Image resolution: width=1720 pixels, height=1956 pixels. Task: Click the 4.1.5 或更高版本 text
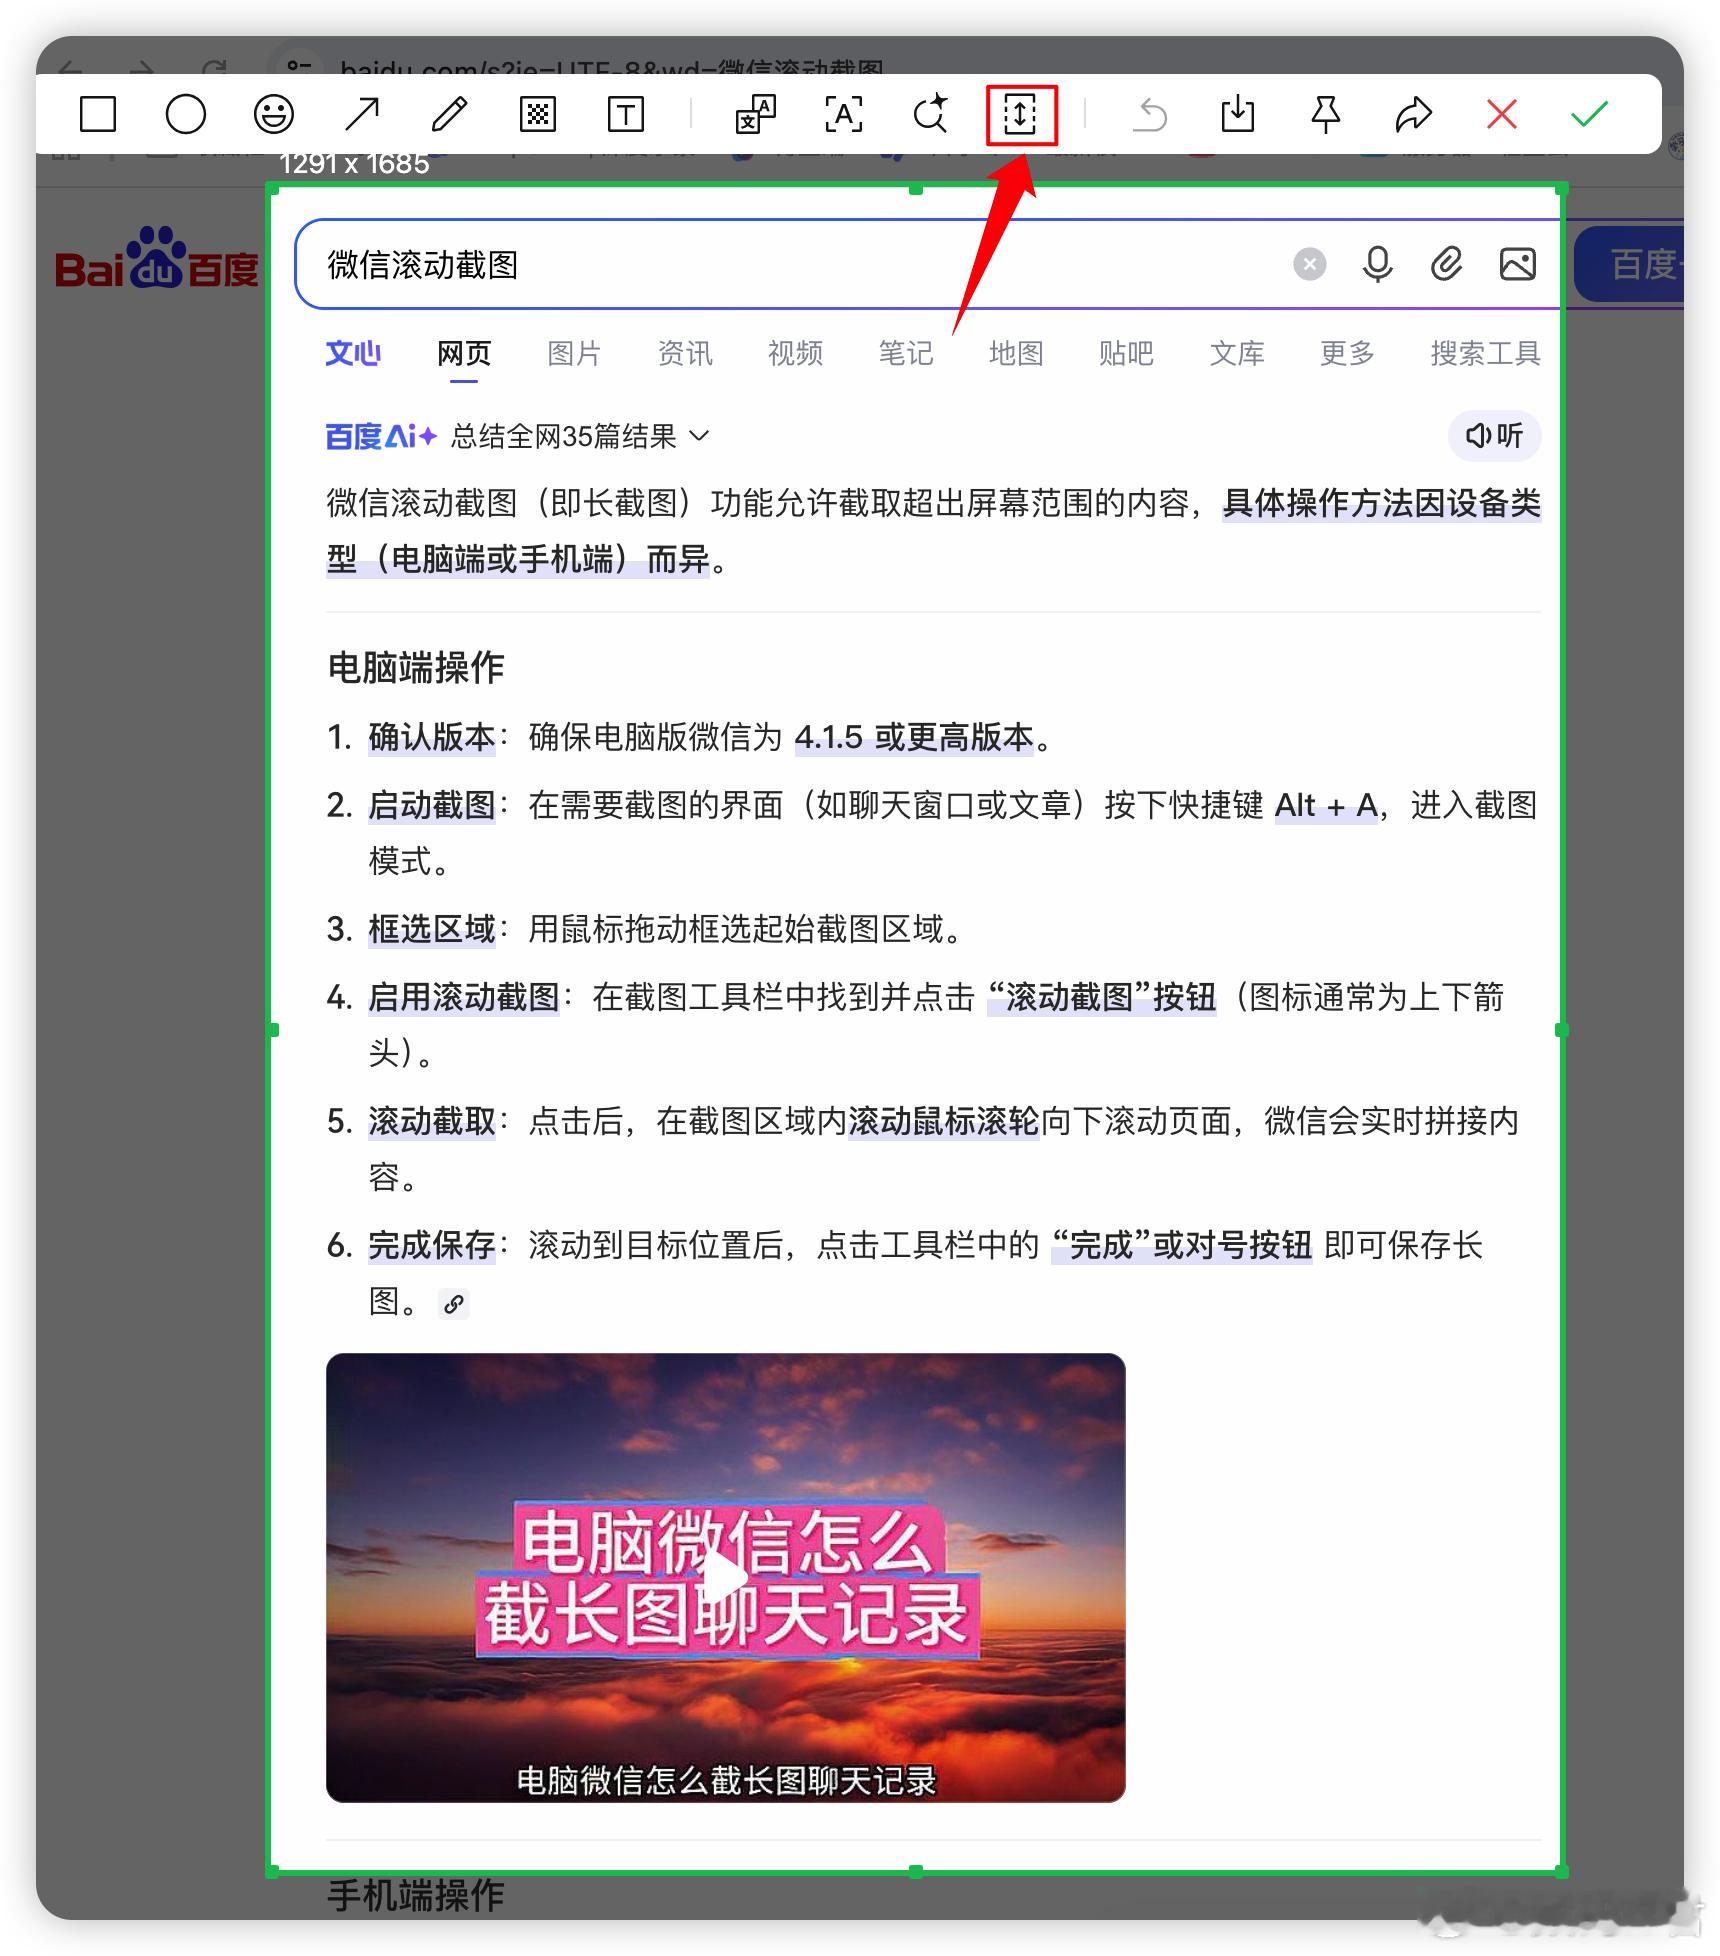(x=914, y=737)
